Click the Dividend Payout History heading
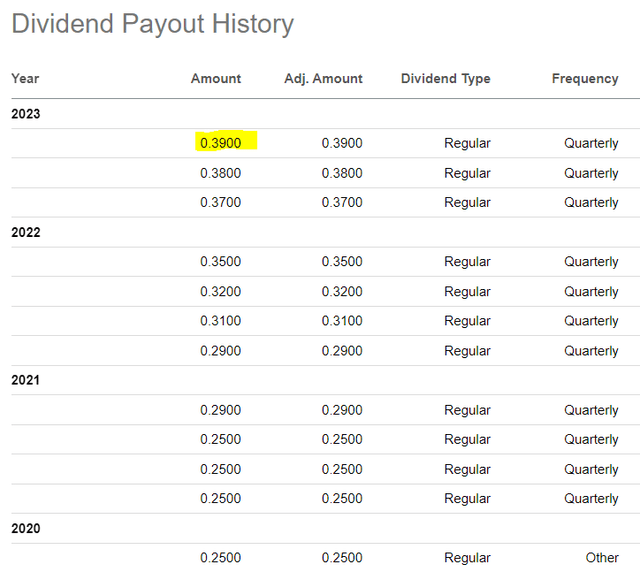This screenshot has width=640, height=572. tap(153, 24)
